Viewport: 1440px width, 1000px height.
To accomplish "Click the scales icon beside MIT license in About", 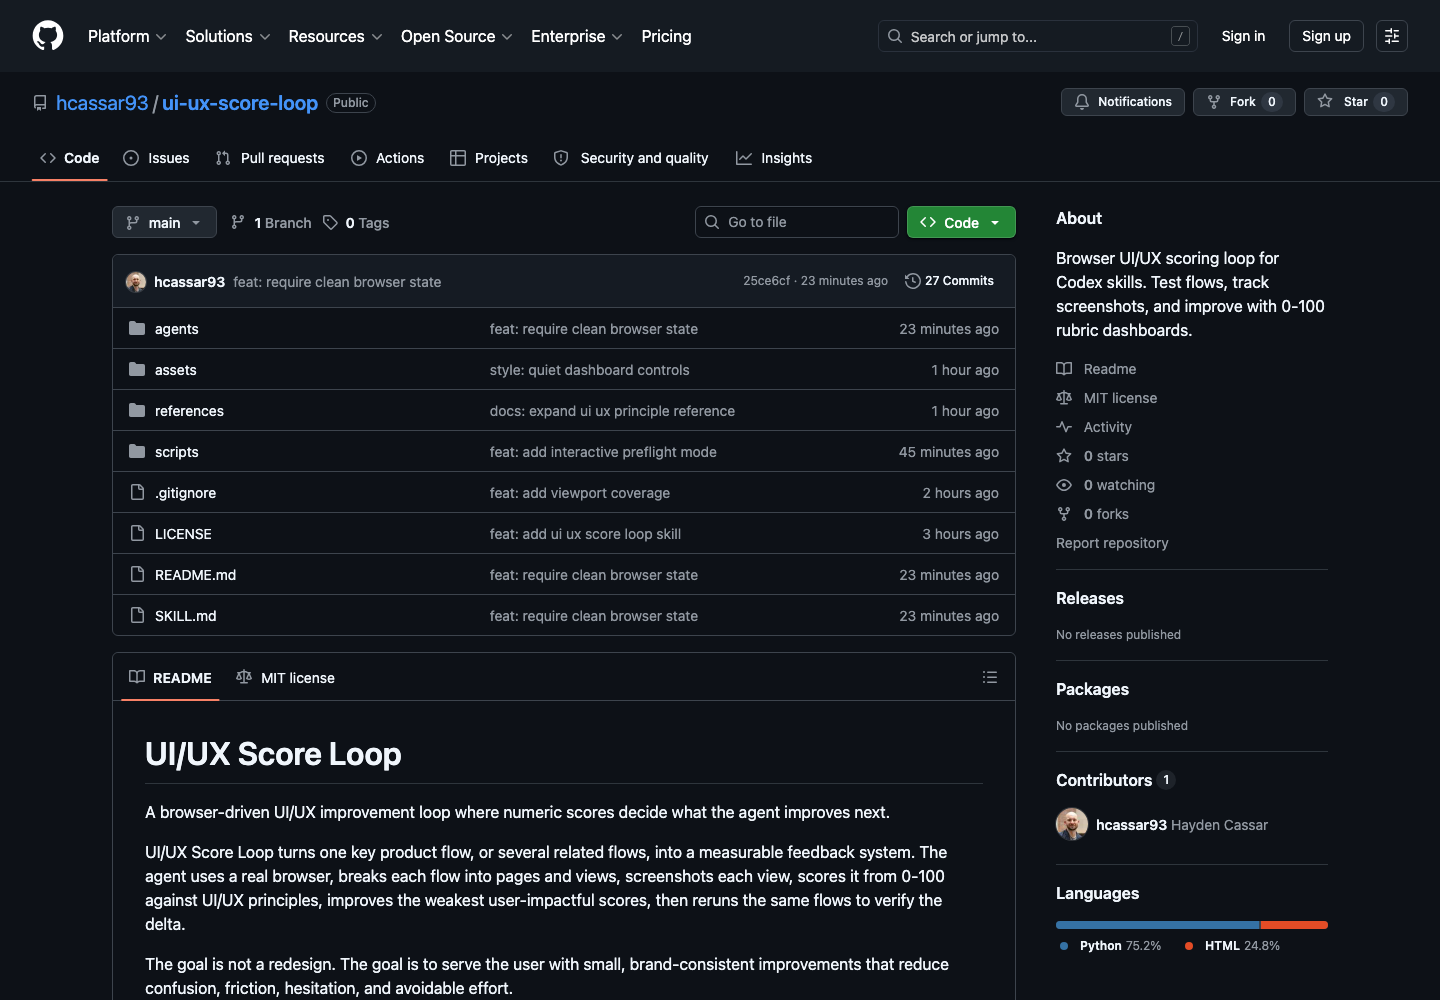I will (1064, 398).
